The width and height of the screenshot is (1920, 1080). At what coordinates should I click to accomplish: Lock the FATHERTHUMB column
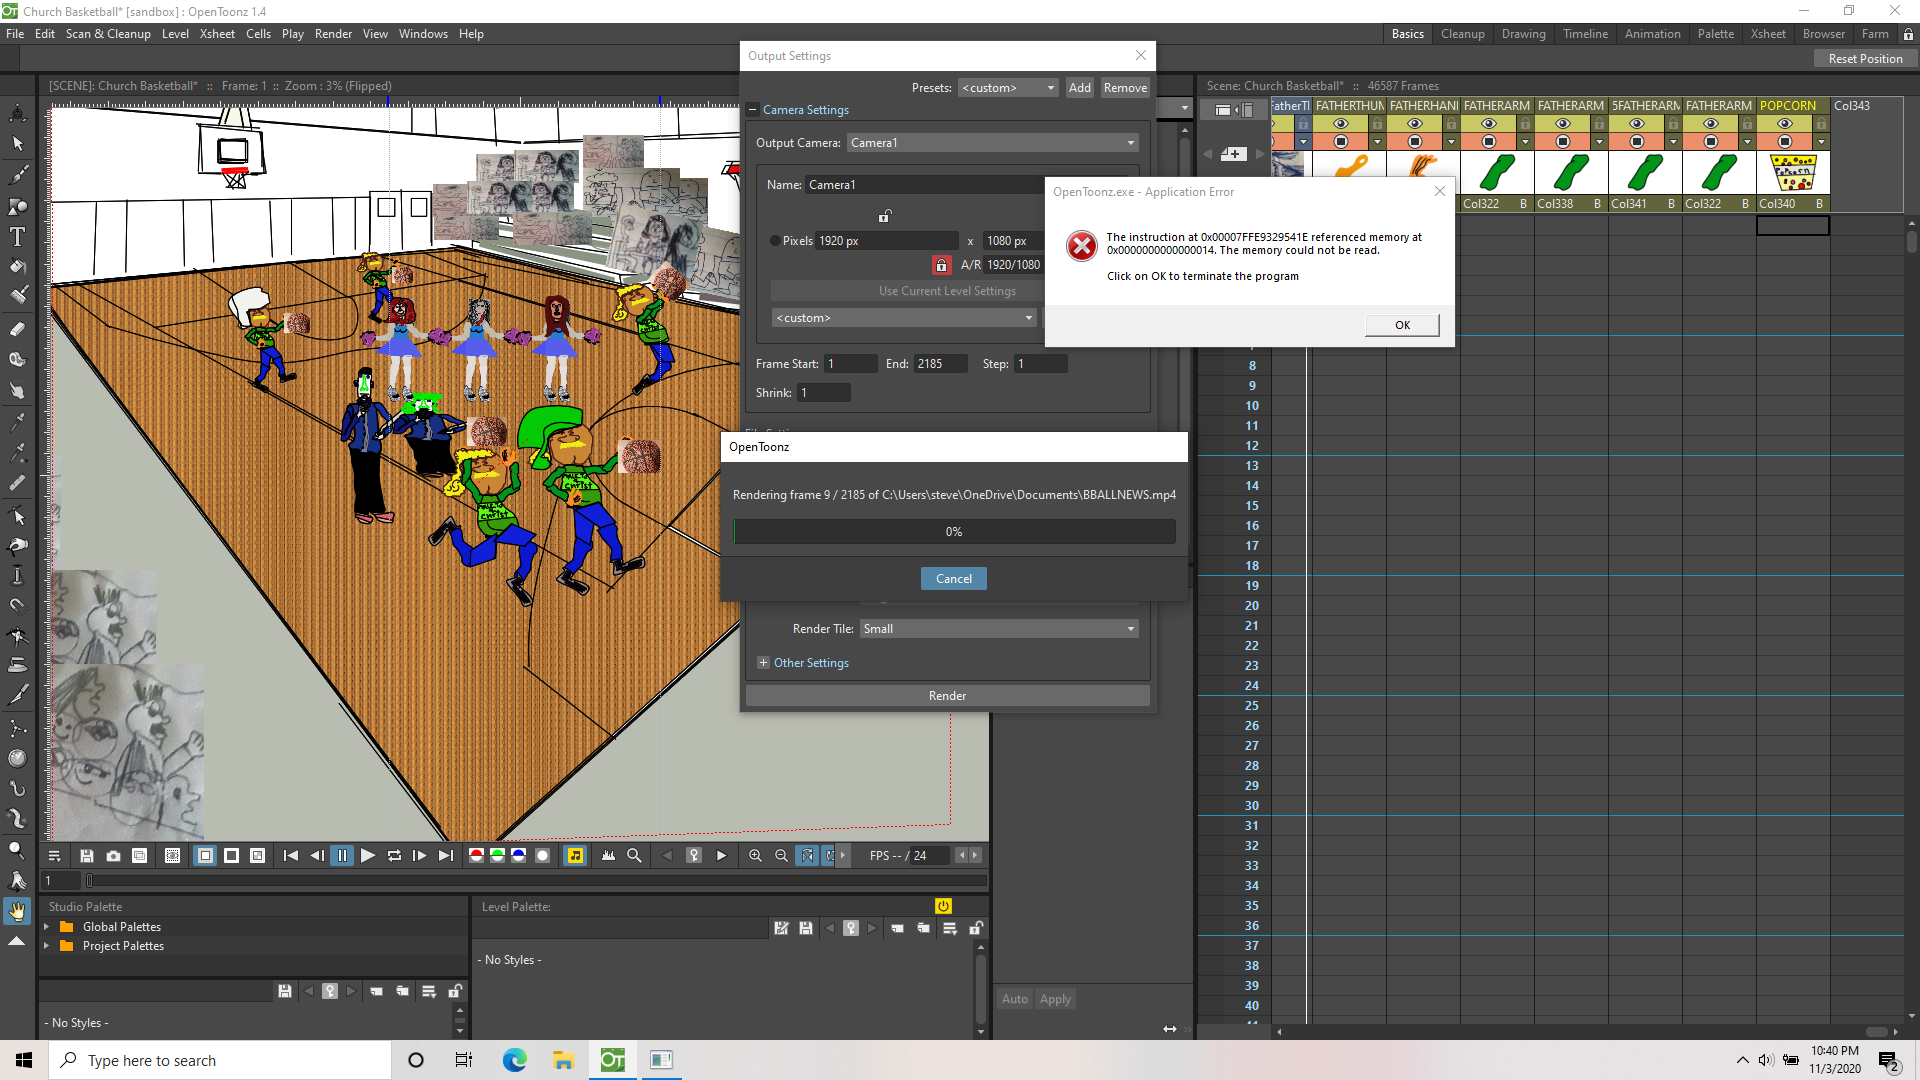1377,123
